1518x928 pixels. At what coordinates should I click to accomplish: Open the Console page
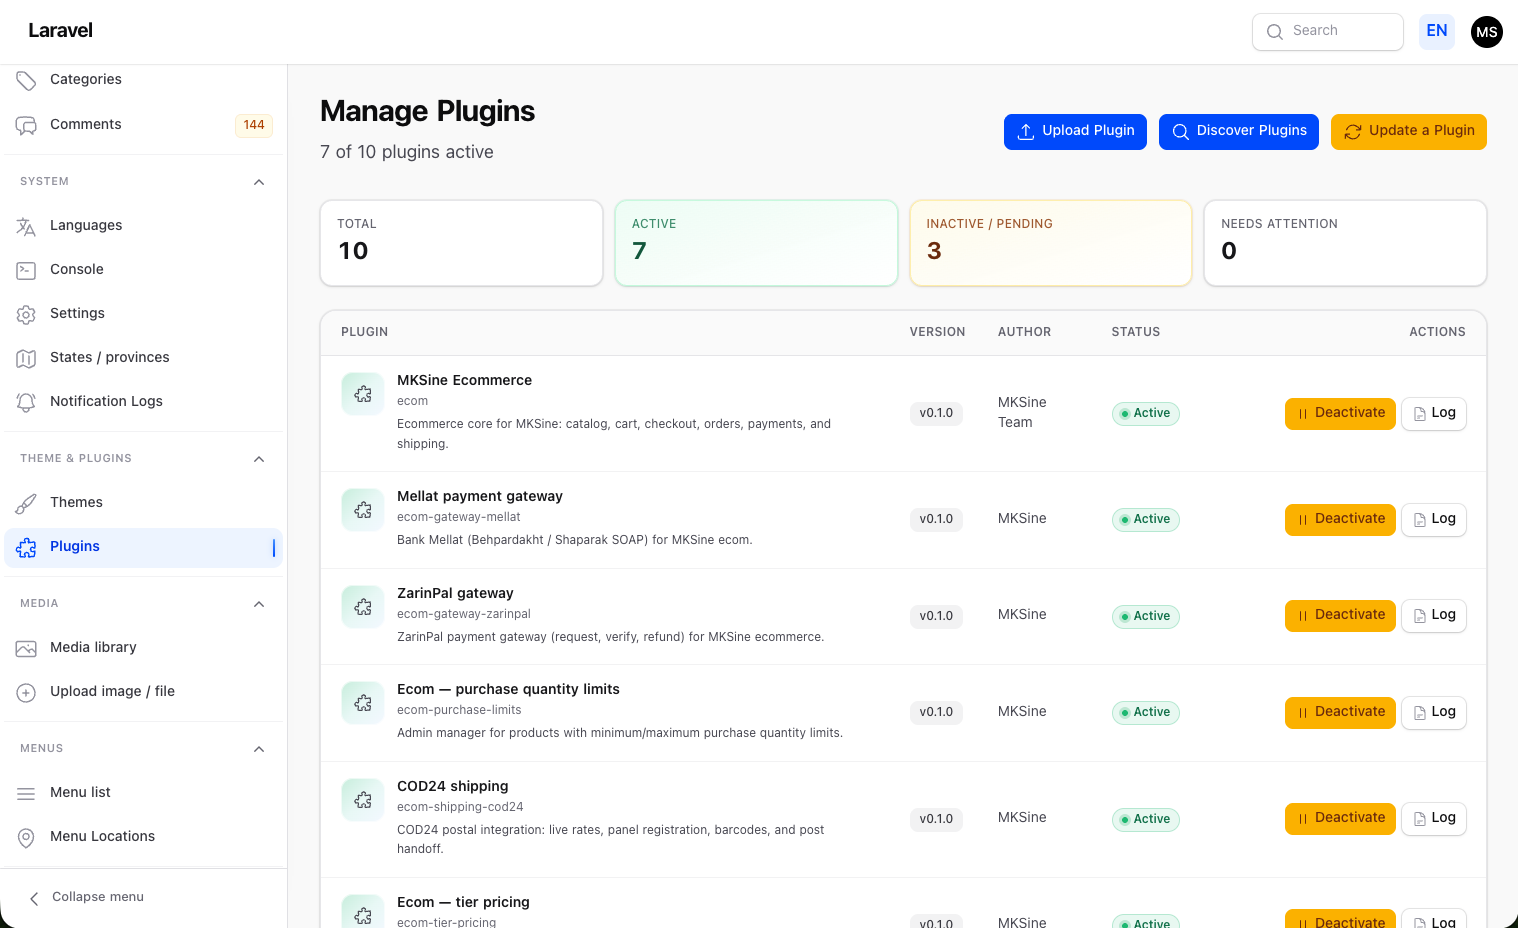click(143, 270)
